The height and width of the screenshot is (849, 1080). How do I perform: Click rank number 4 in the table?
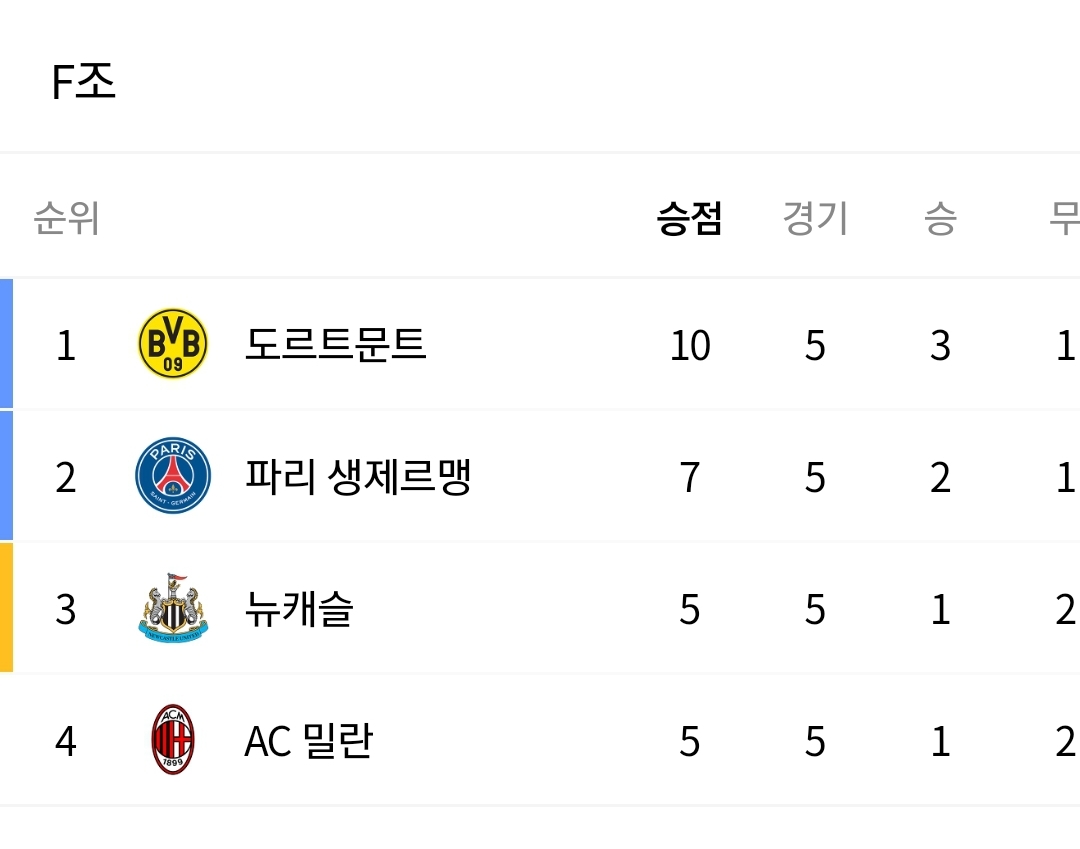coord(66,742)
